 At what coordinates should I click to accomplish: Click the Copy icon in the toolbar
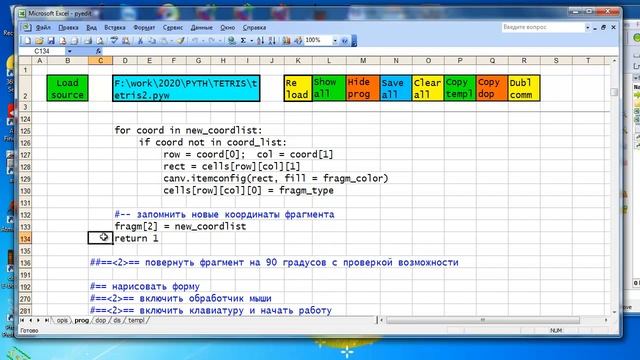point(152,40)
